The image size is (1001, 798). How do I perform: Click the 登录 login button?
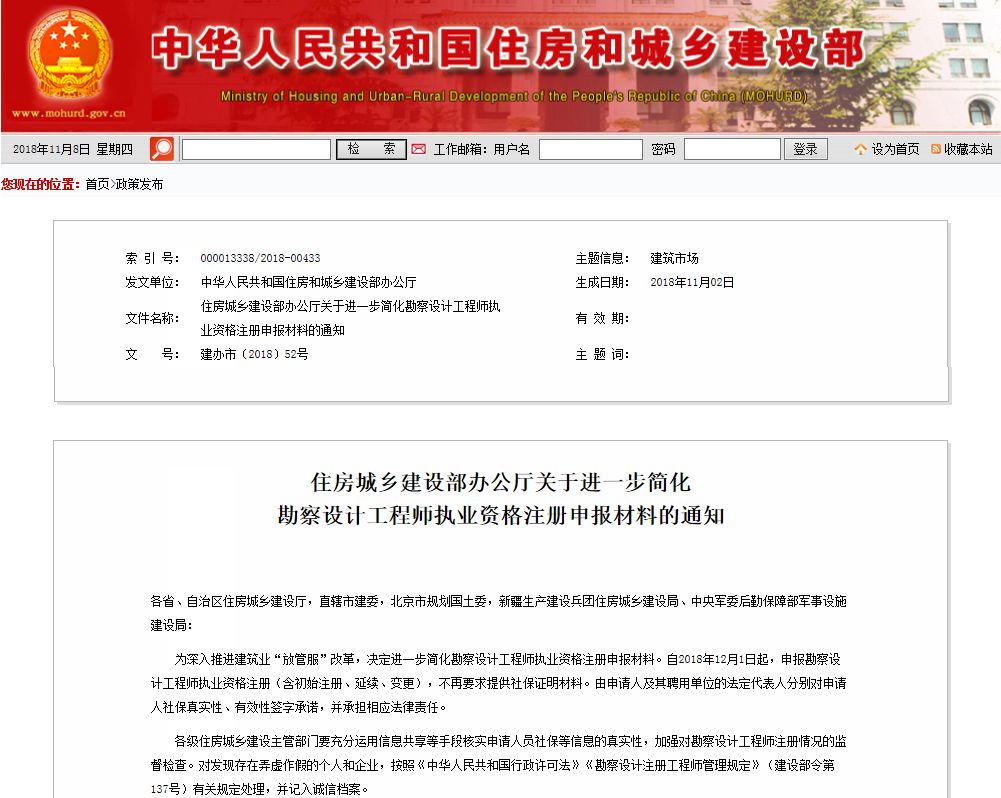pos(806,149)
